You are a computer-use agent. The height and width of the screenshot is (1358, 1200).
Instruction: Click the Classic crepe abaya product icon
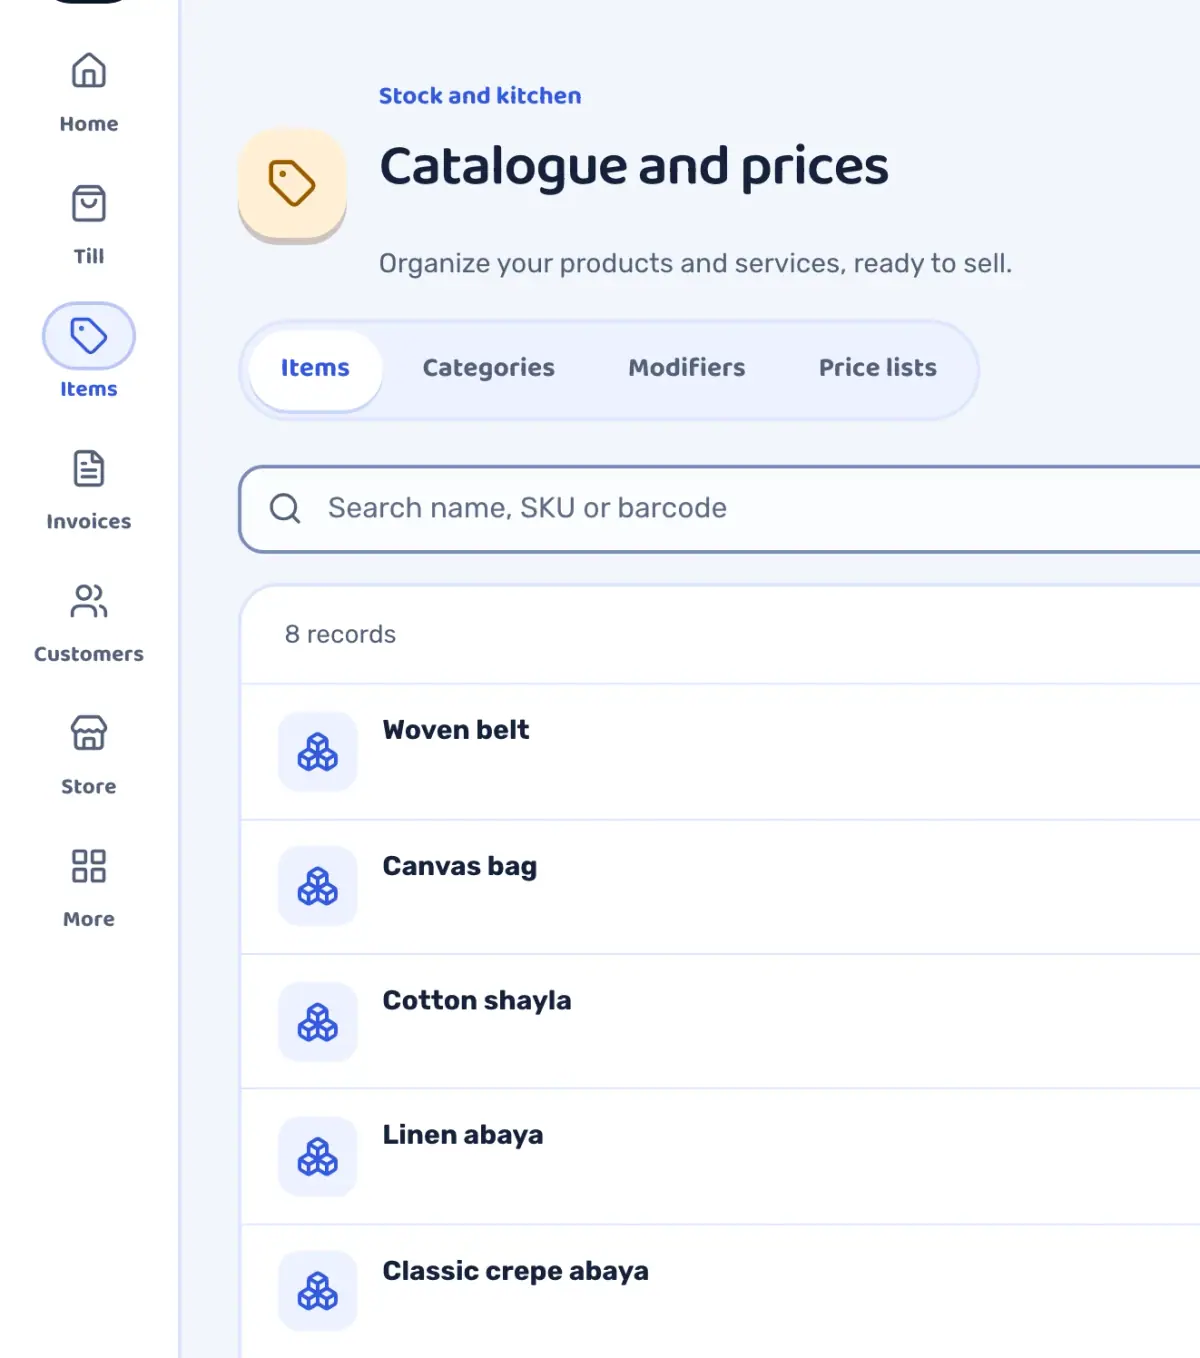point(318,1291)
